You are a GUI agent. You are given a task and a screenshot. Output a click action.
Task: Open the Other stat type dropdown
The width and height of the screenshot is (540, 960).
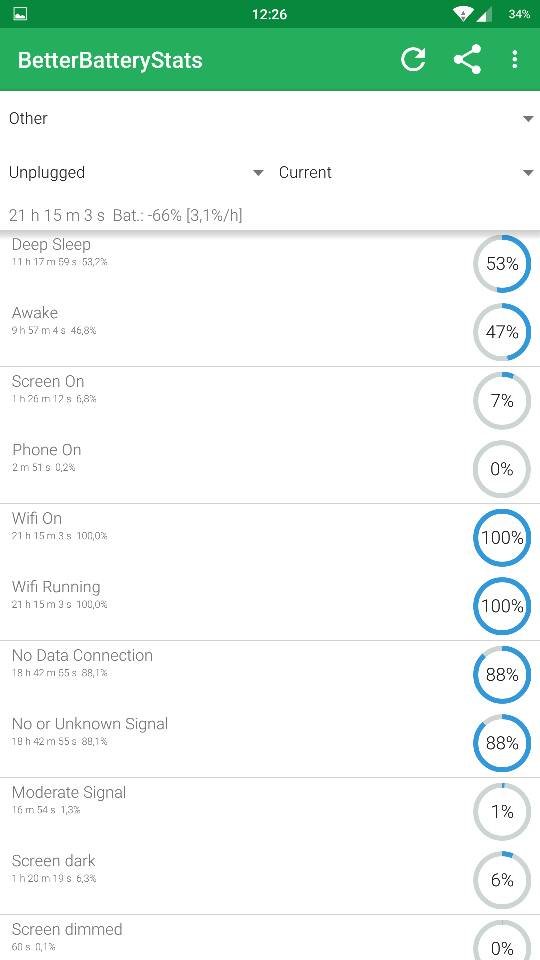270,118
